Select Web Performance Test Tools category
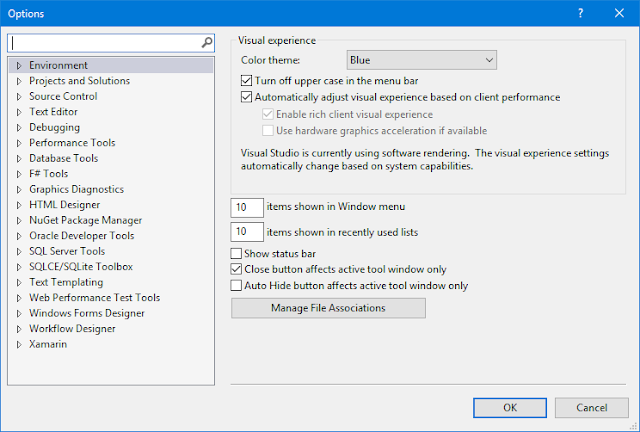 click(x=95, y=298)
